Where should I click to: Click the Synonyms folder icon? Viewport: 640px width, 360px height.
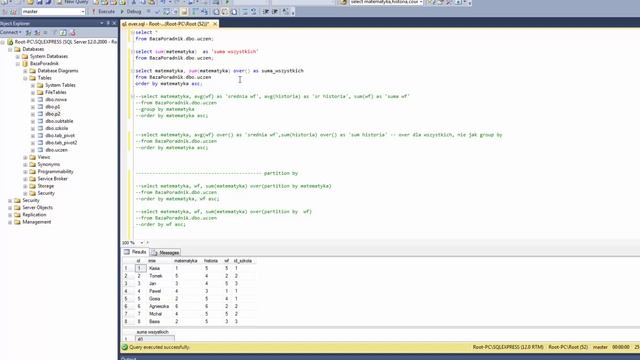click(33, 164)
